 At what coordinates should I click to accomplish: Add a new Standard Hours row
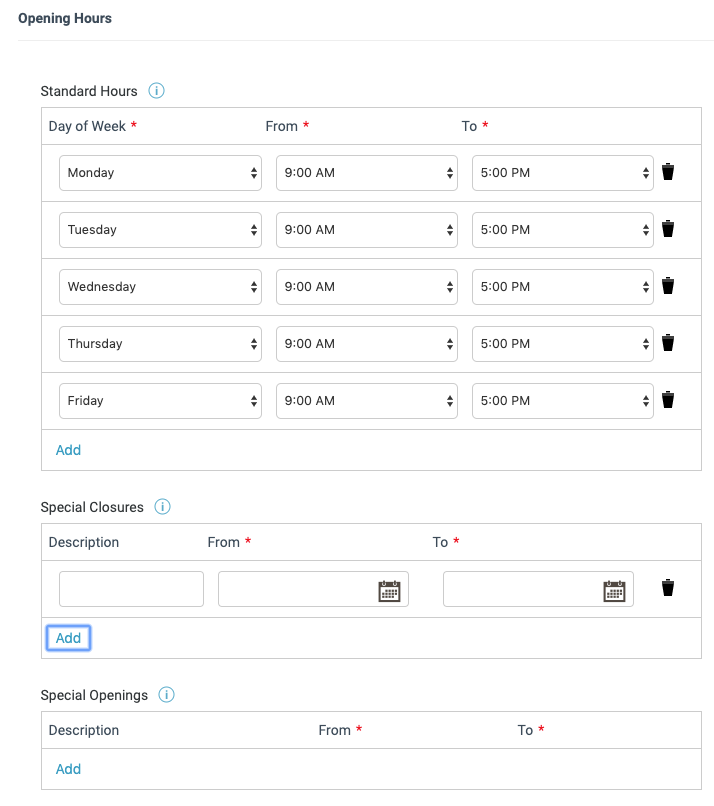coord(68,450)
